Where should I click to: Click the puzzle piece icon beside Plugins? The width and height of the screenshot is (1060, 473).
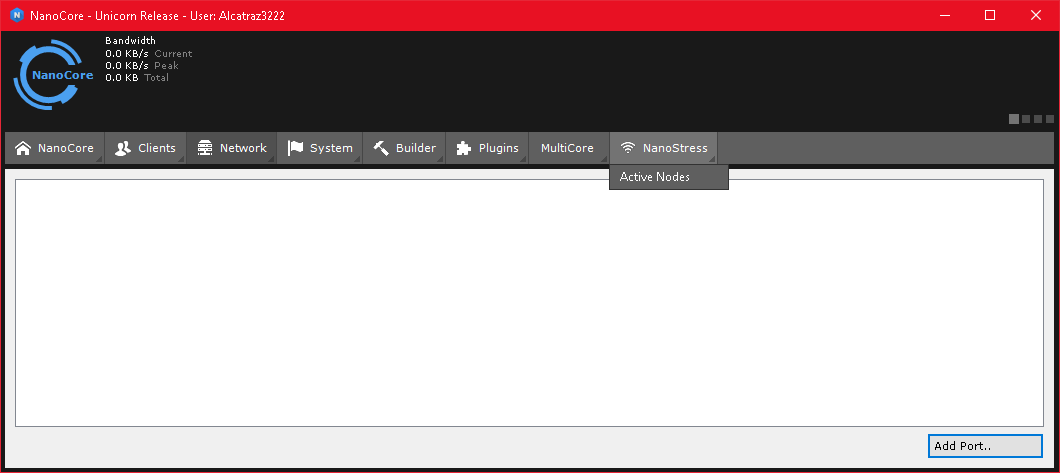[x=463, y=148]
